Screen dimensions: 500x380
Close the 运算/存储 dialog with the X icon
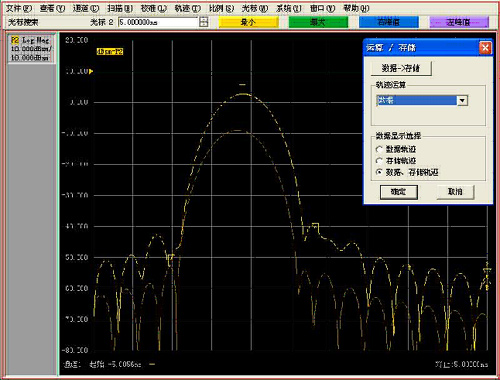point(485,48)
